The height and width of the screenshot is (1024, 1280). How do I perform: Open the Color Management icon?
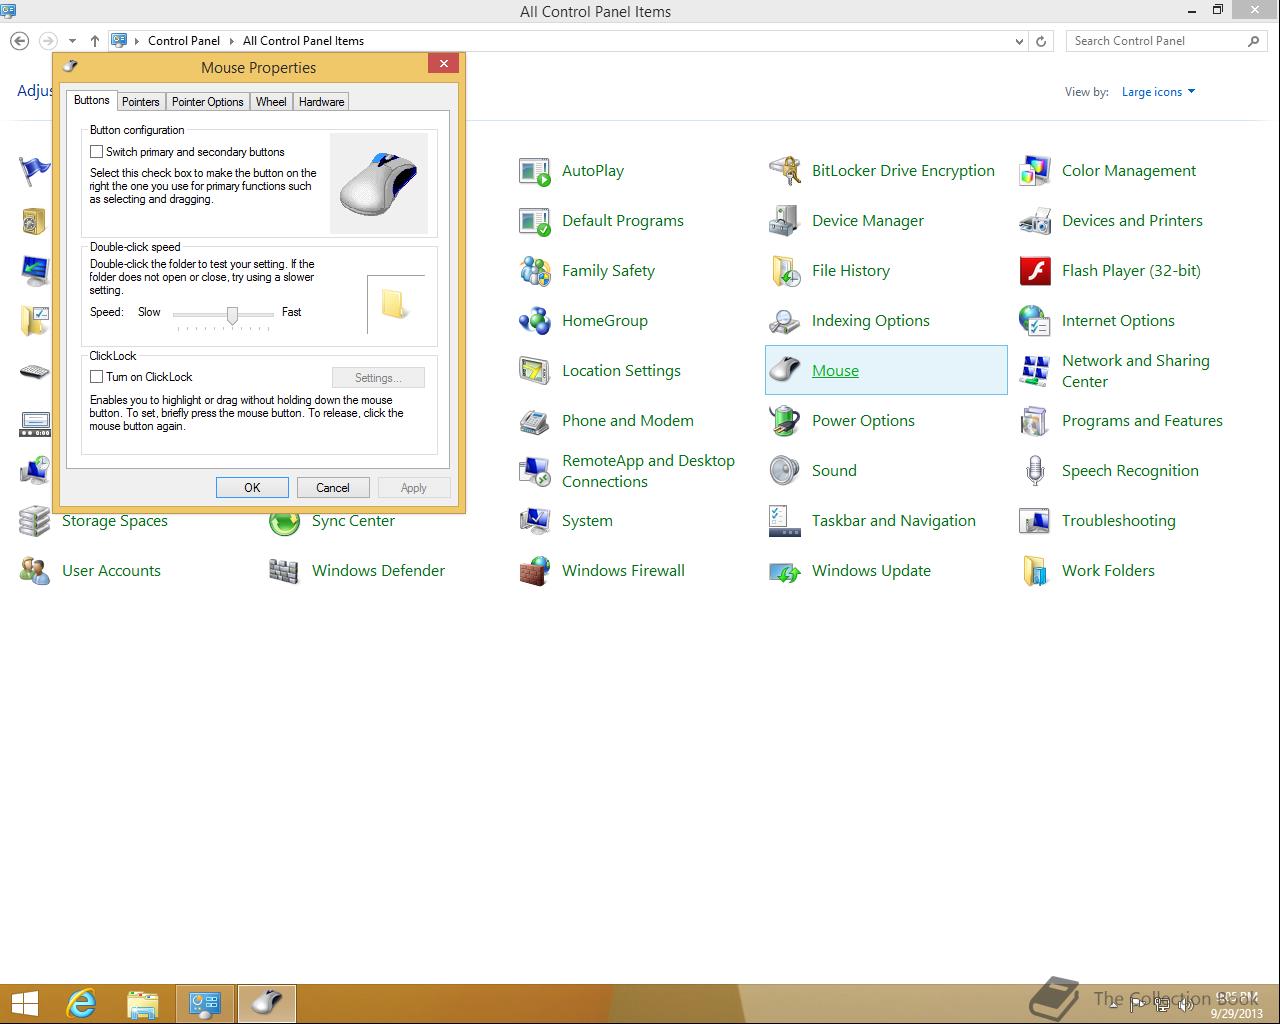tap(1035, 171)
